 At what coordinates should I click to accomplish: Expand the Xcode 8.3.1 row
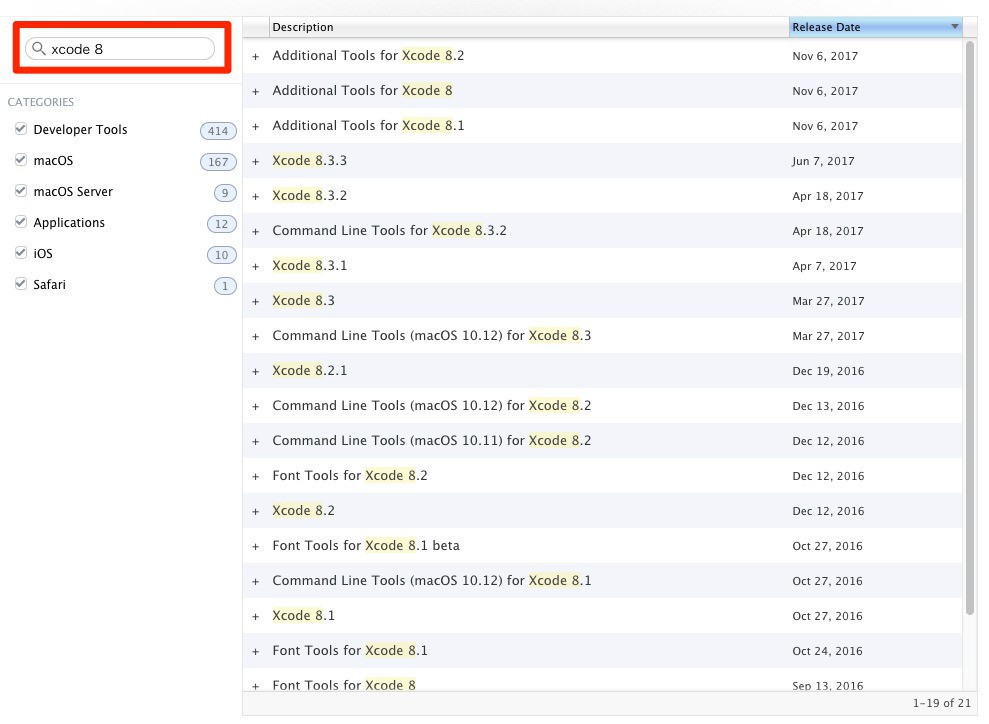(255, 267)
